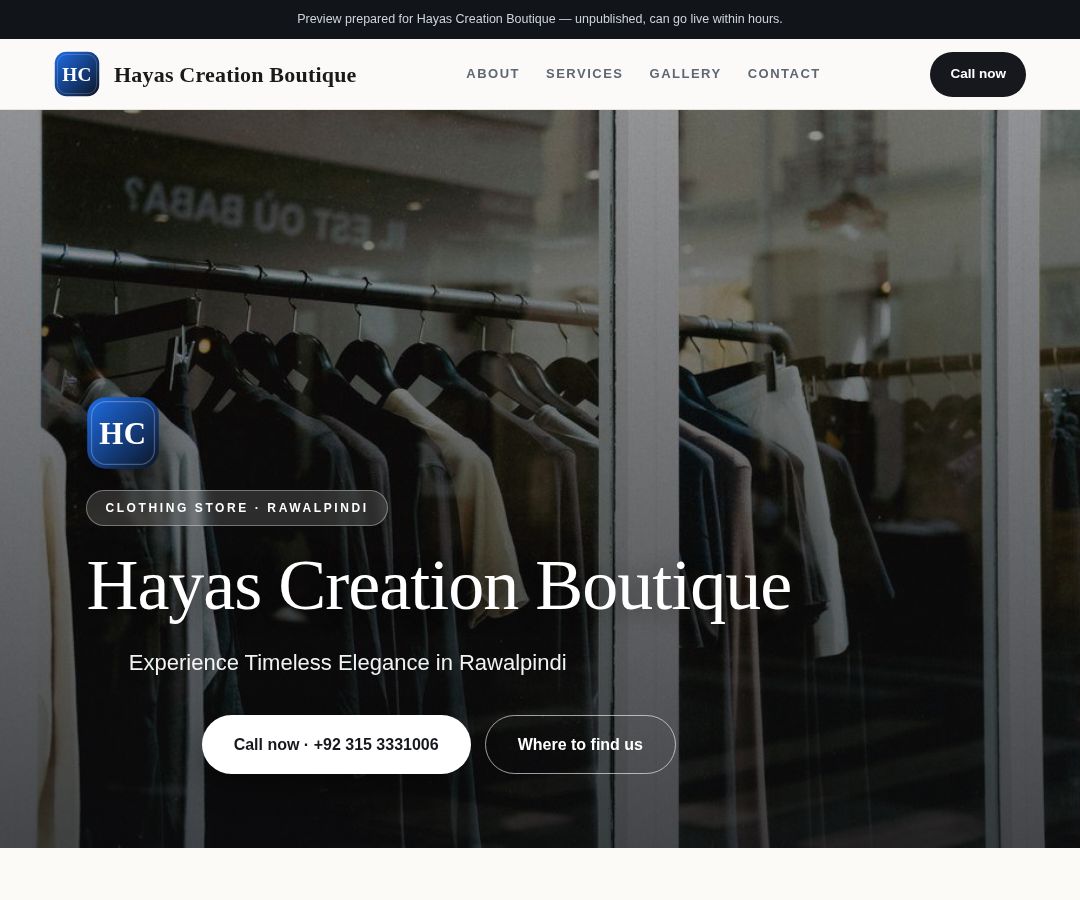The height and width of the screenshot is (900, 1080).
Task: Click the HC logo icon in the header
Action: click(76, 74)
